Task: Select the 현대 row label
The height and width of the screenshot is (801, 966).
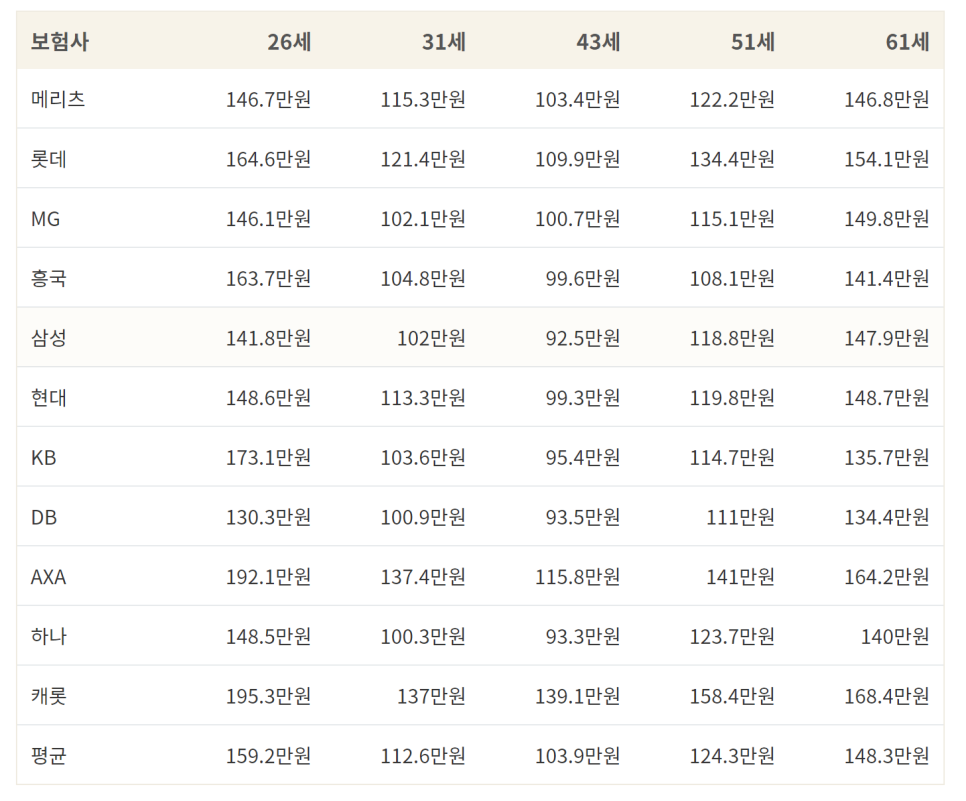Action: [49, 398]
